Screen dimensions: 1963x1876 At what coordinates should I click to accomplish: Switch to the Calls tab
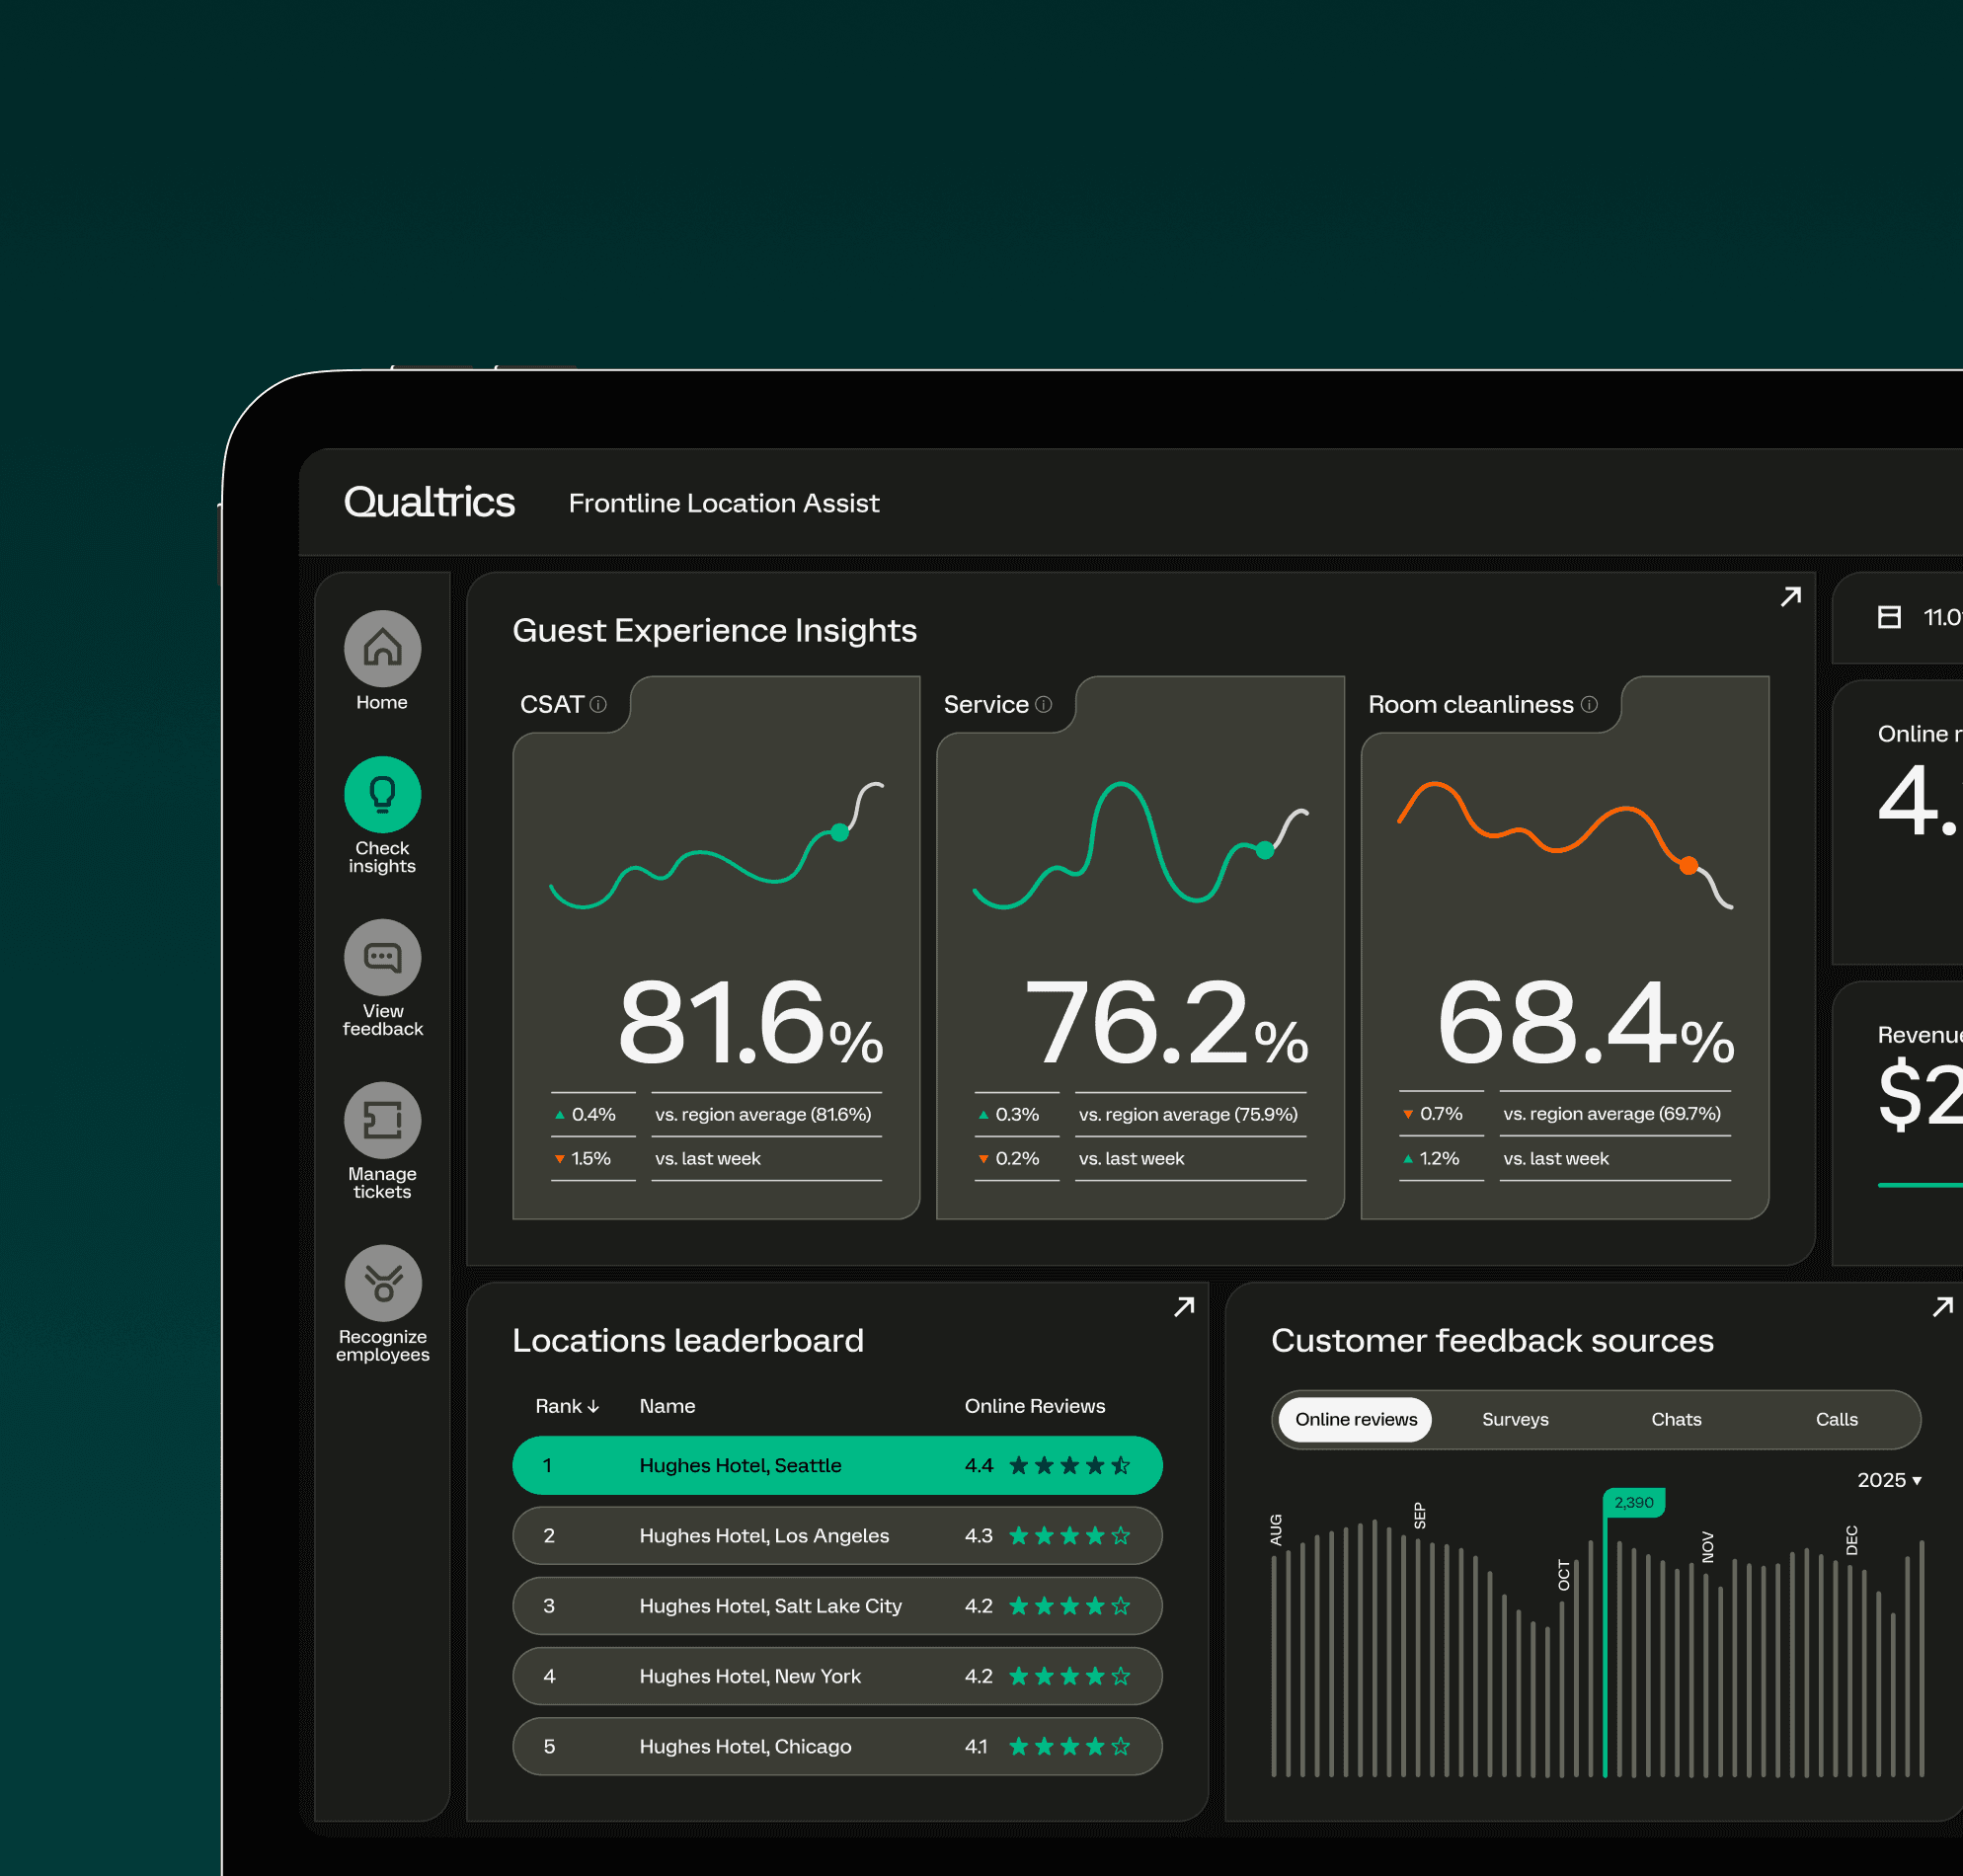1836,1419
